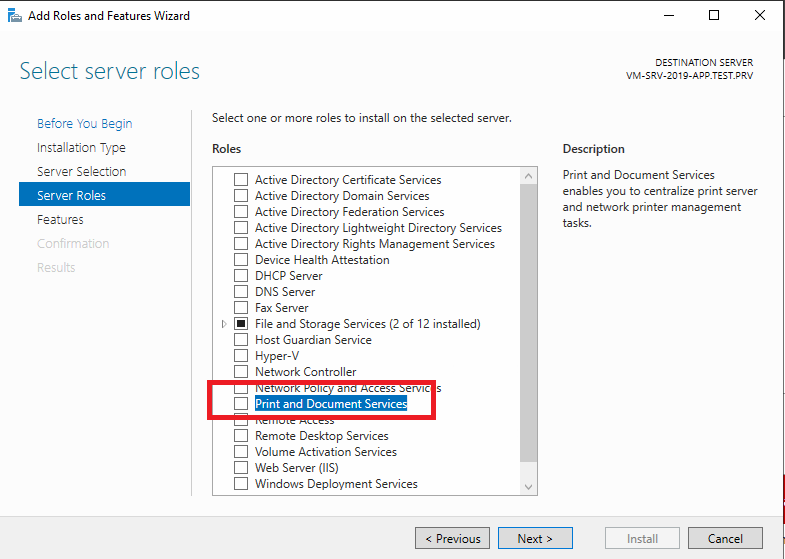Image resolution: width=785 pixels, height=559 pixels.
Task: Click the roles list scrollbar thumb
Action: (529, 323)
